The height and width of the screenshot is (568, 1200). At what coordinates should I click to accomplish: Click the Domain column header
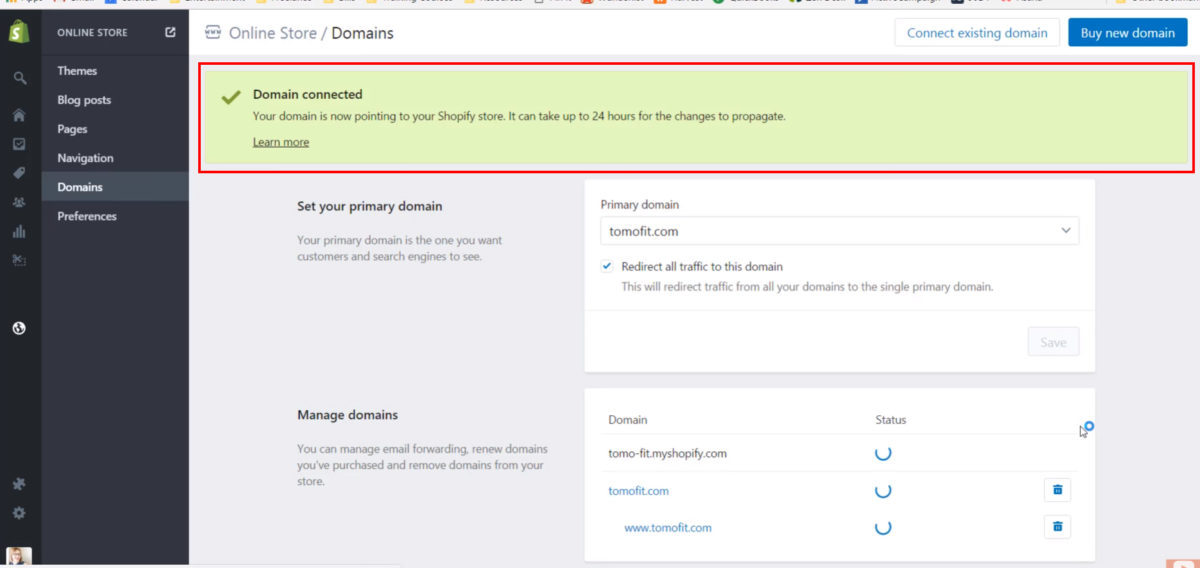pyautogui.click(x=628, y=420)
